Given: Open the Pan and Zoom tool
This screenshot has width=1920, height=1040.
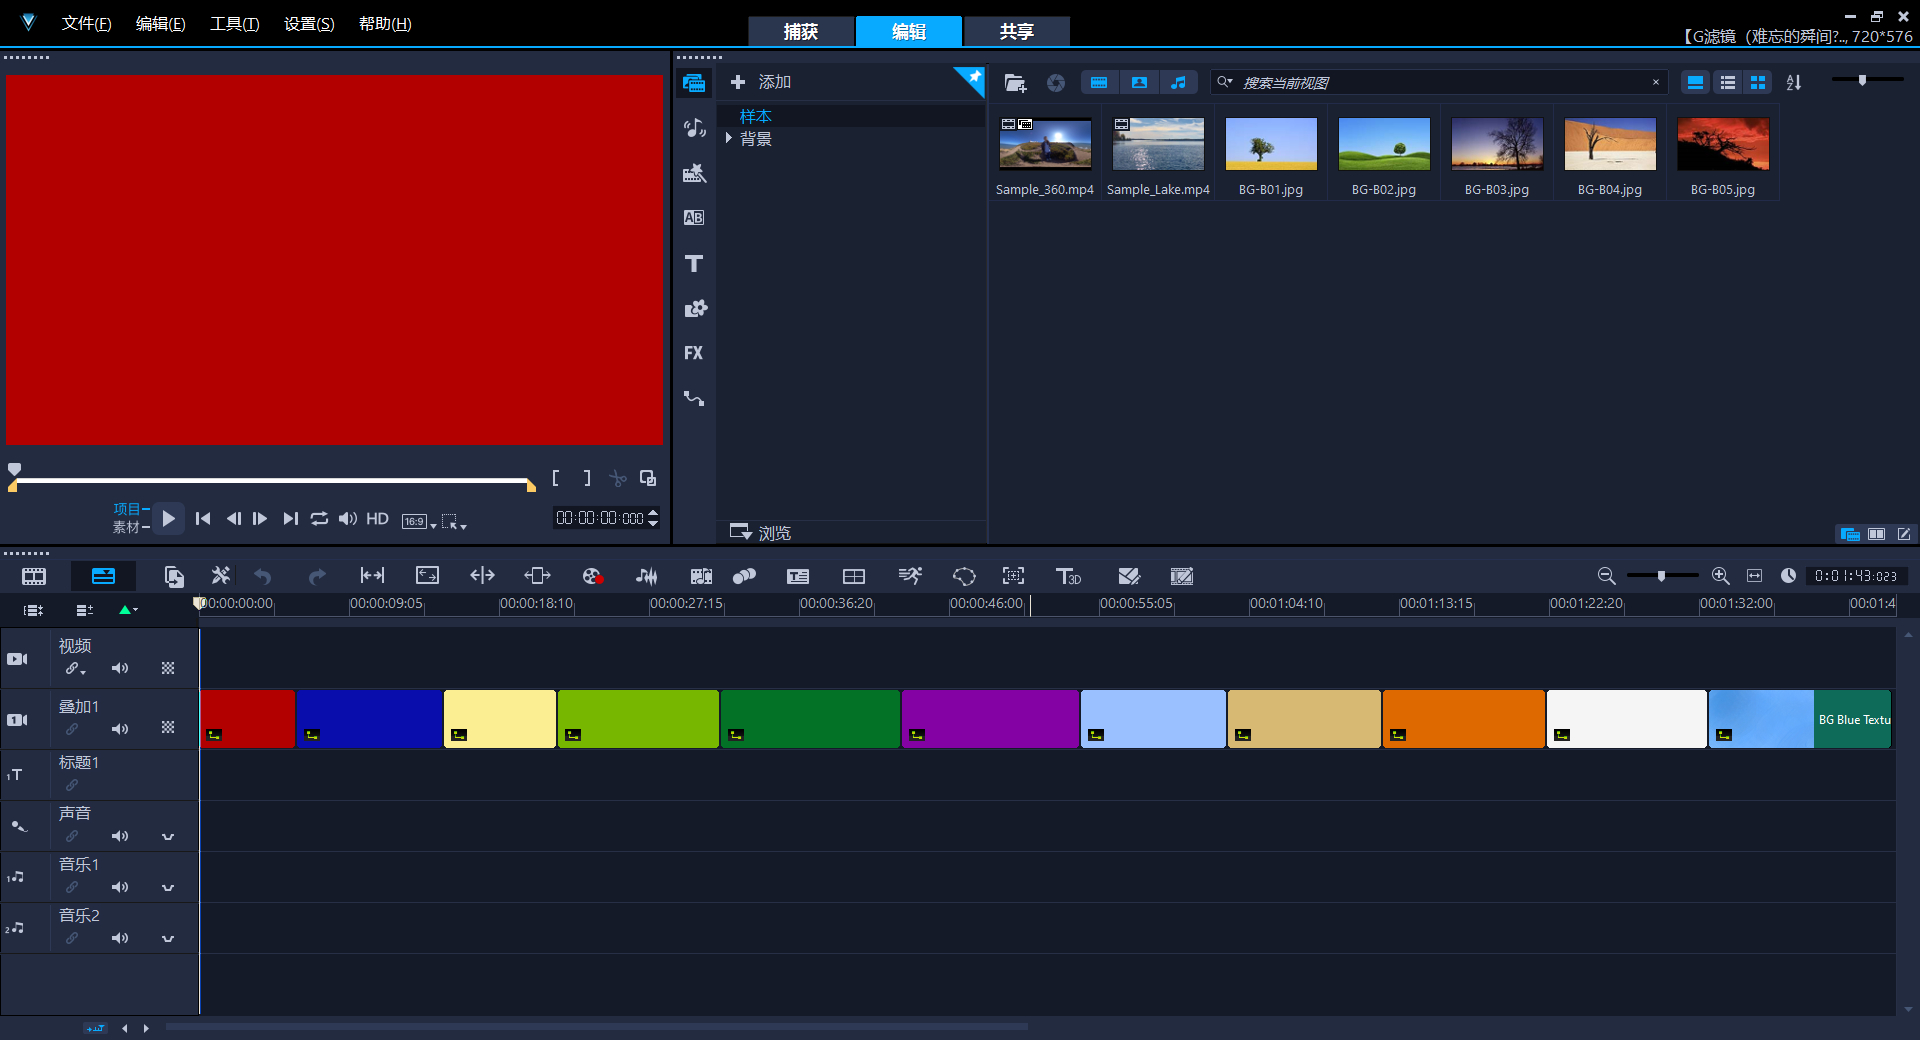Looking at the screenshot, I should (1014, 576).
